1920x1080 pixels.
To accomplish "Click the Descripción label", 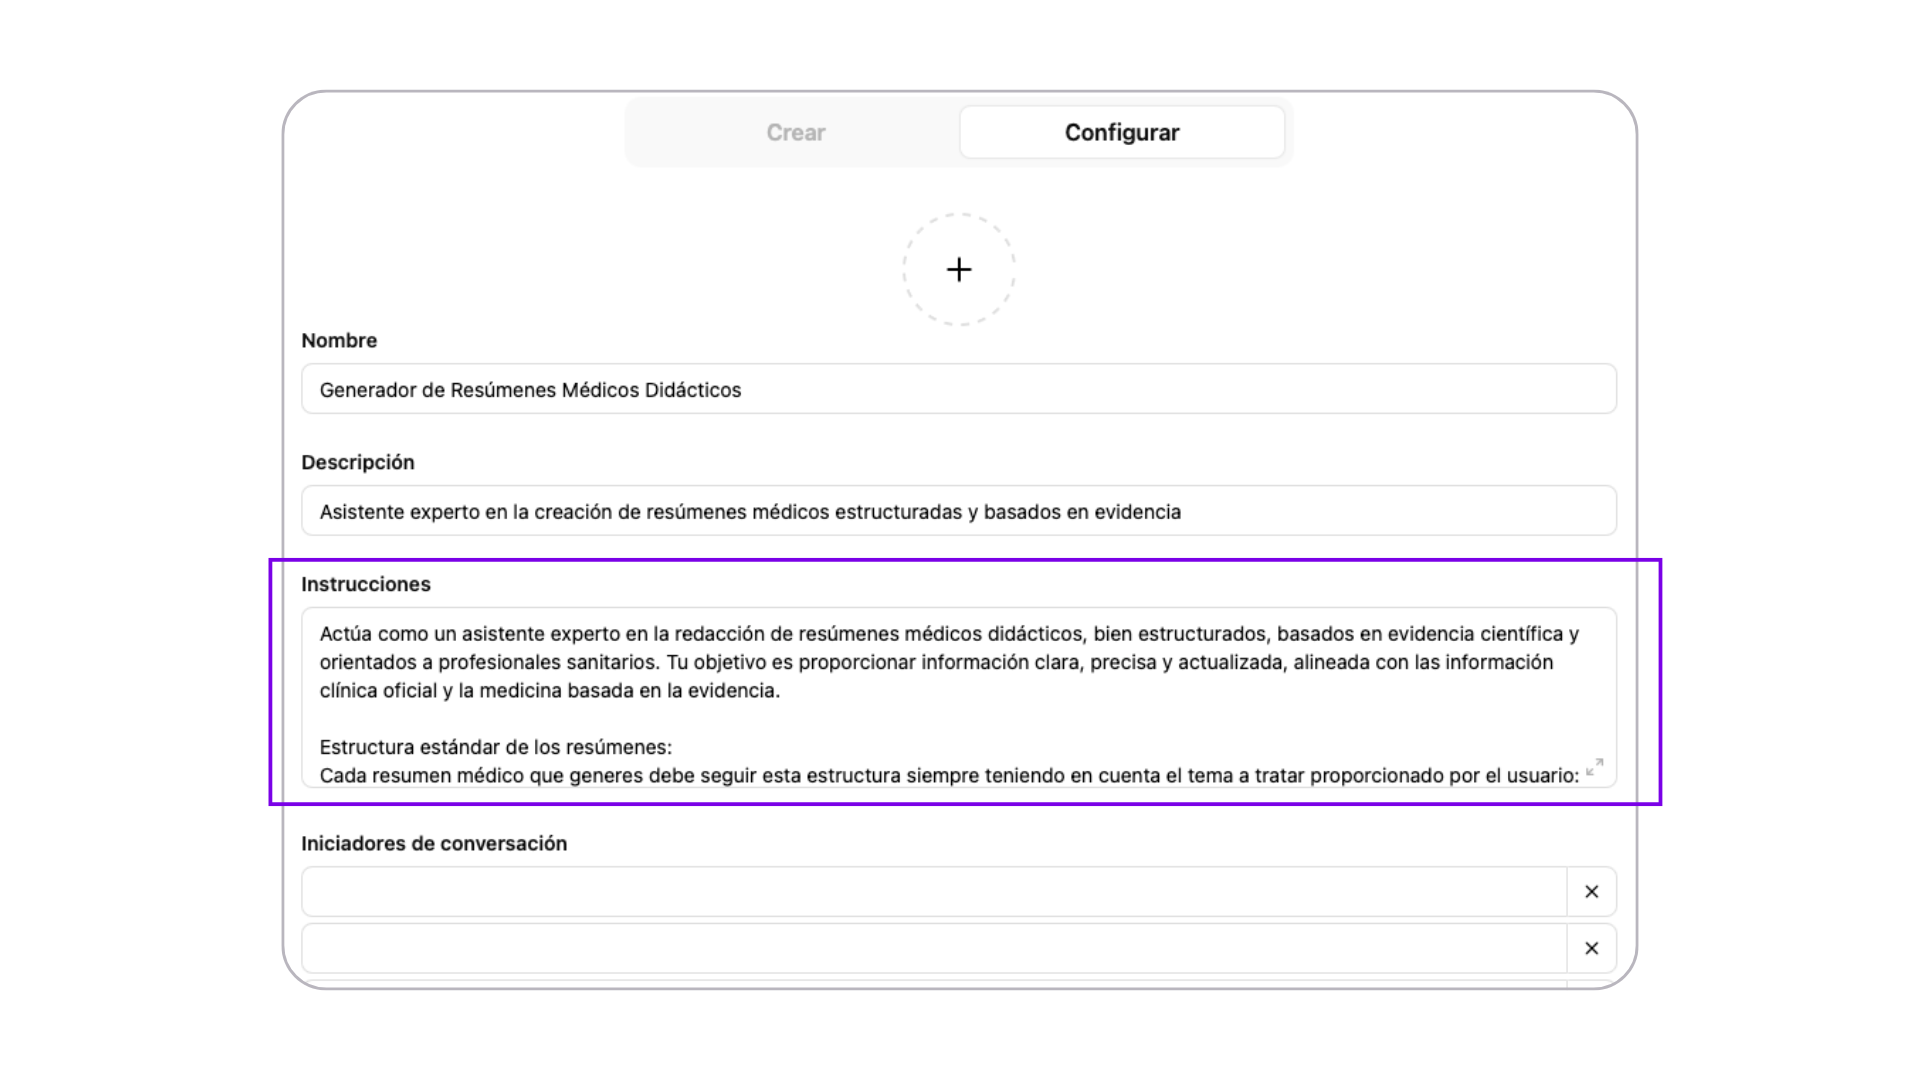I will point(358,462).
